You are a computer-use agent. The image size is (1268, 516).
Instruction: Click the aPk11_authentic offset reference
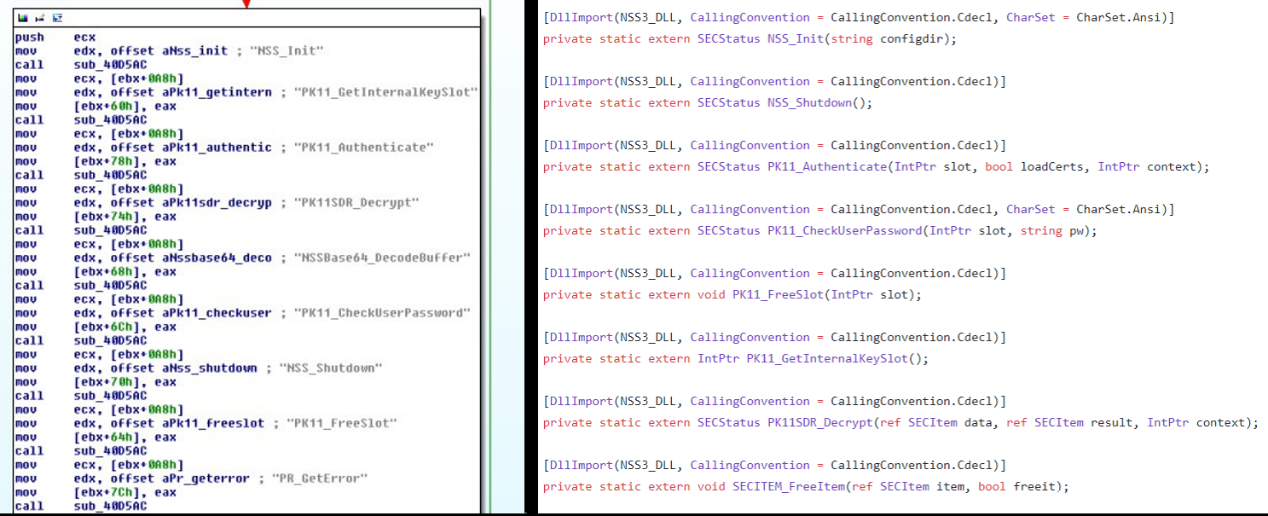(x=229, y=147)
